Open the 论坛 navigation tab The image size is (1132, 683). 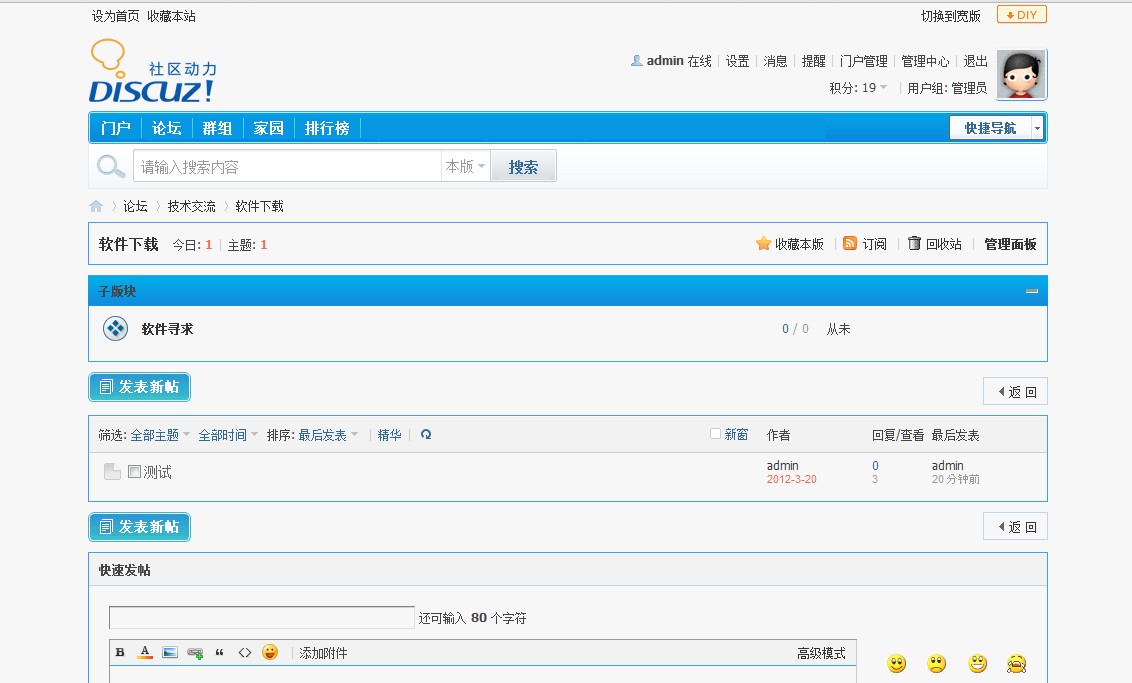click(x=167, y=128)
